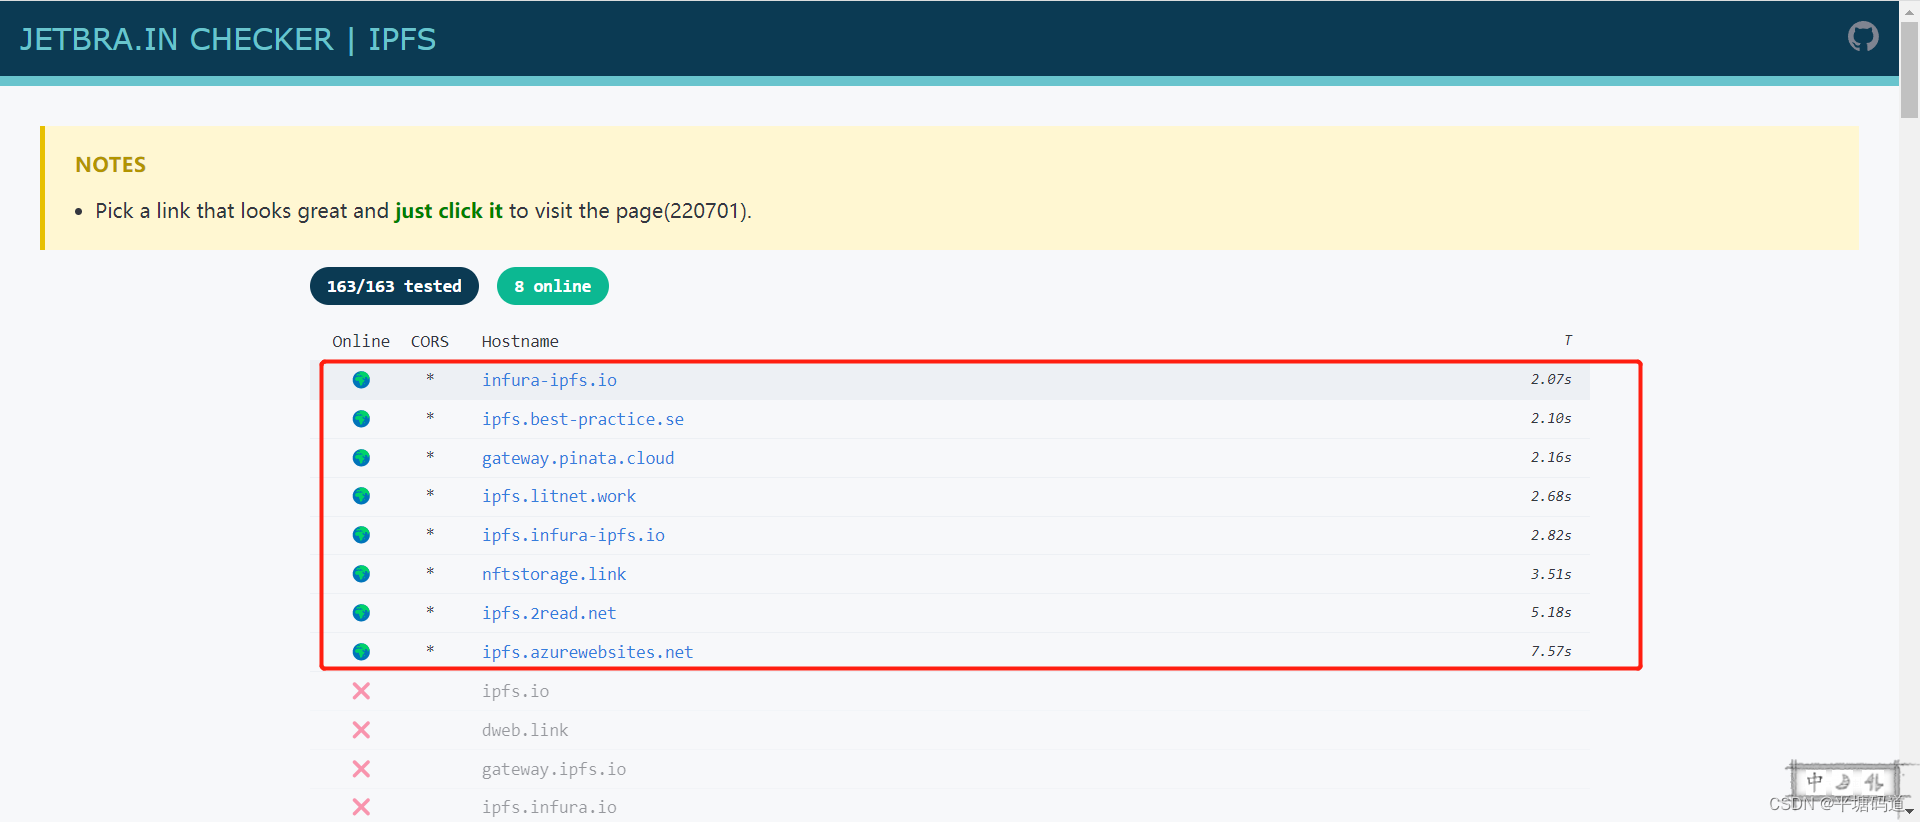Open gateway.pinata.cloud link
Viewport: 1920px width, 822px height.
click(x=578, y=458)
